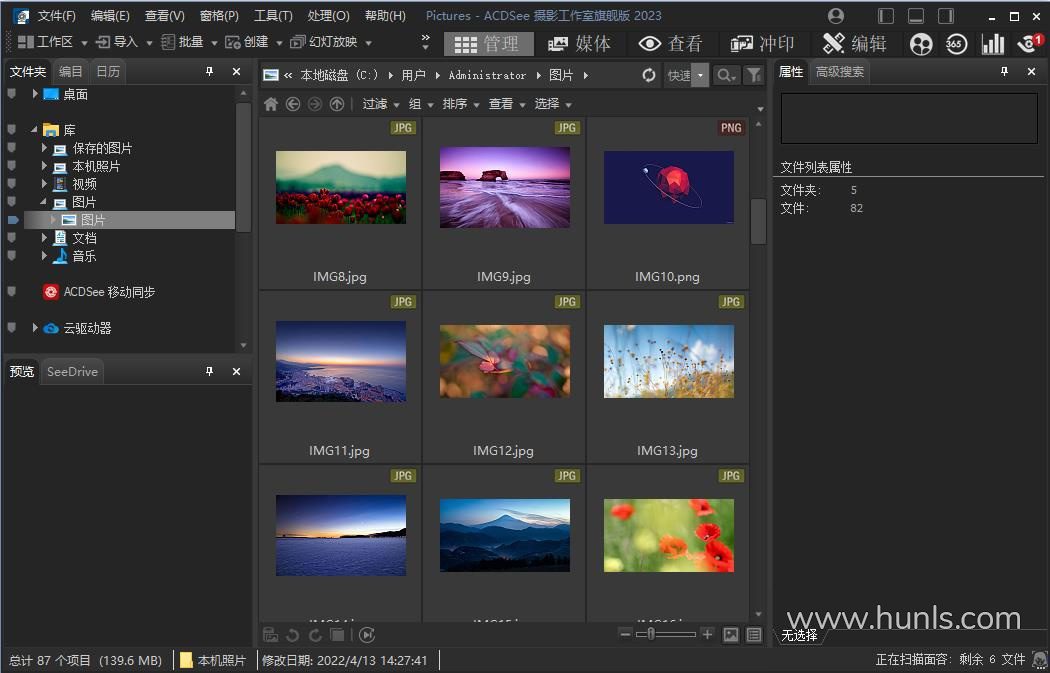The height and width of the screenshot is (673, 1050).
Task: Click the ACDSee app icon in title bar
Action: pyautogui.click(x=21, y=16)
